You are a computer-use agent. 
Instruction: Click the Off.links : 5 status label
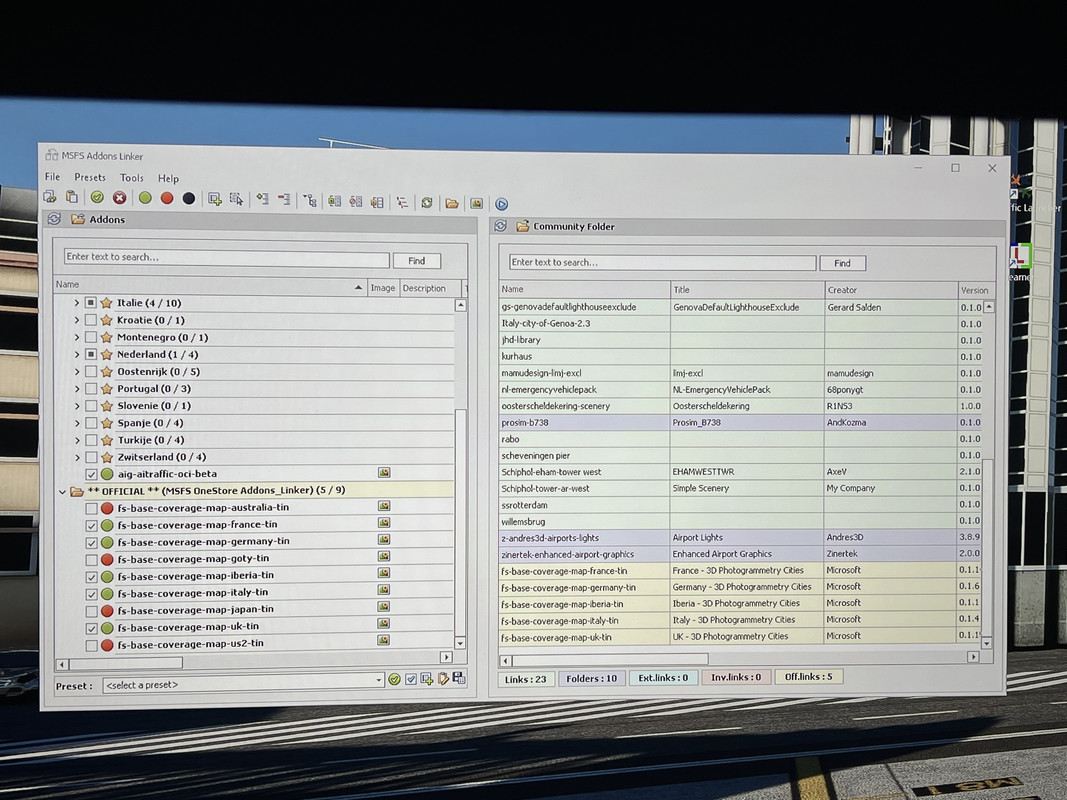(x=808, y=676)
